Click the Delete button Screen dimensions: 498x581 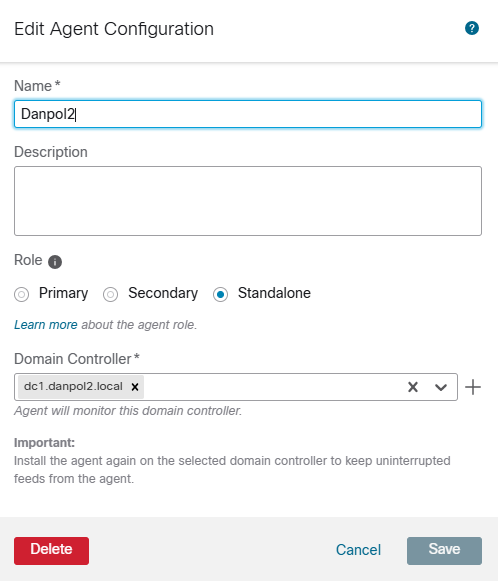[52, 551]
